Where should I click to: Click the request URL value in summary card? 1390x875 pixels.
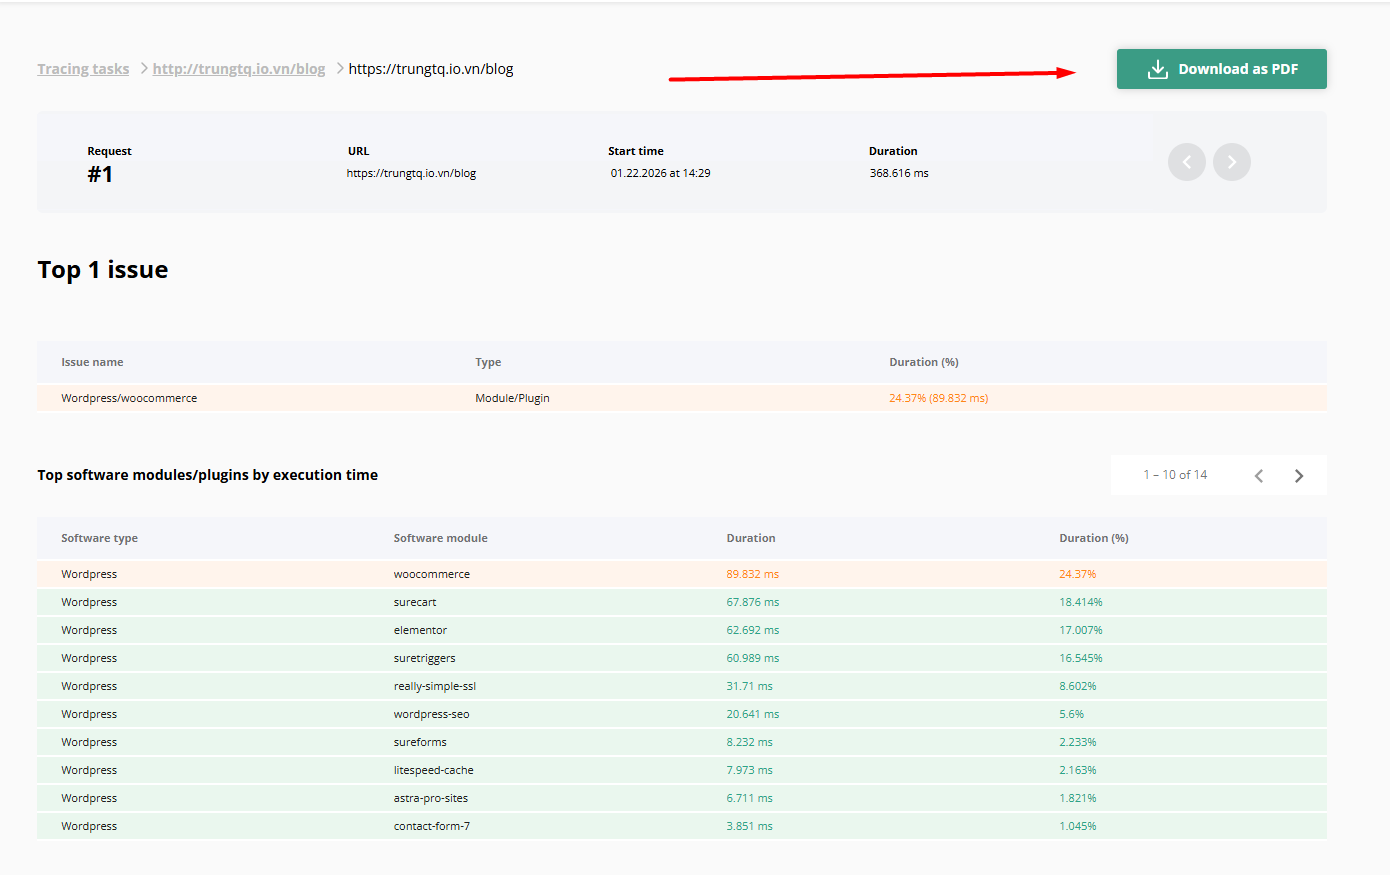point(411,173)
